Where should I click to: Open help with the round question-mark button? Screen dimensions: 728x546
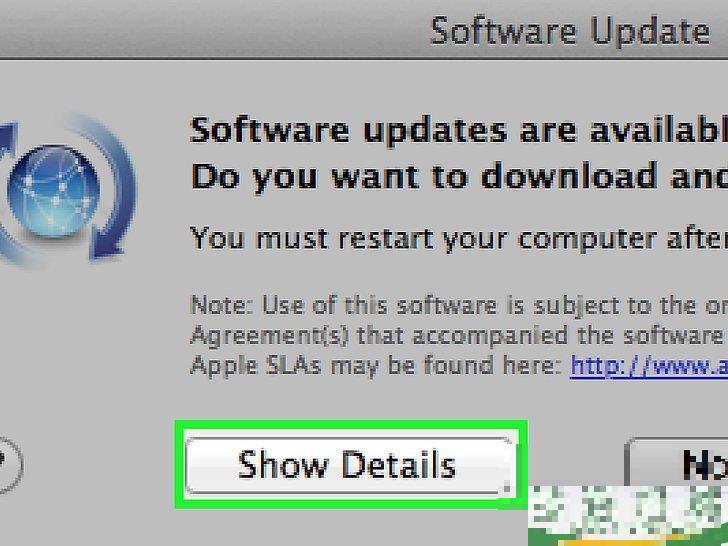pyautogui.click(x=8, y=465)
